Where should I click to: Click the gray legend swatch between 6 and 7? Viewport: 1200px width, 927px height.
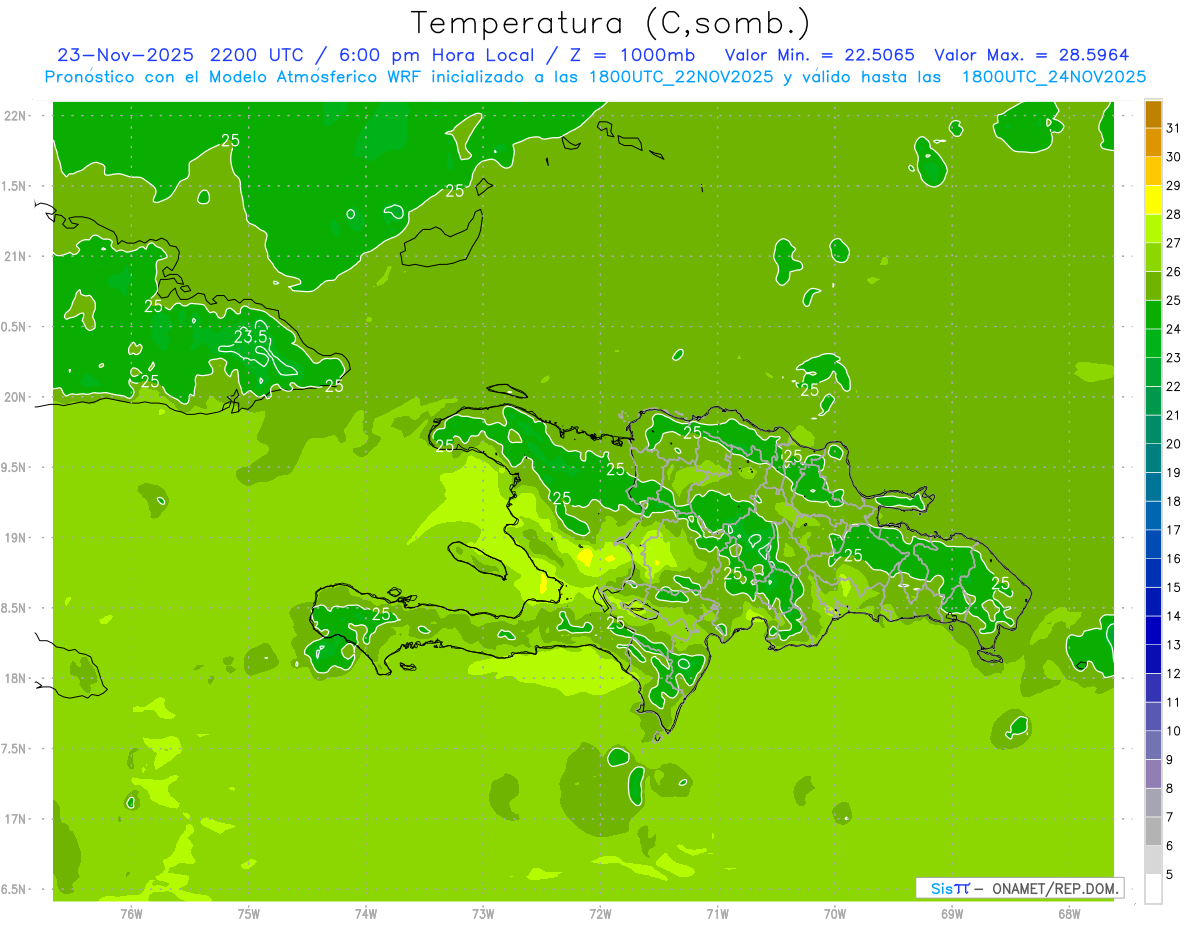point(1153,831)
